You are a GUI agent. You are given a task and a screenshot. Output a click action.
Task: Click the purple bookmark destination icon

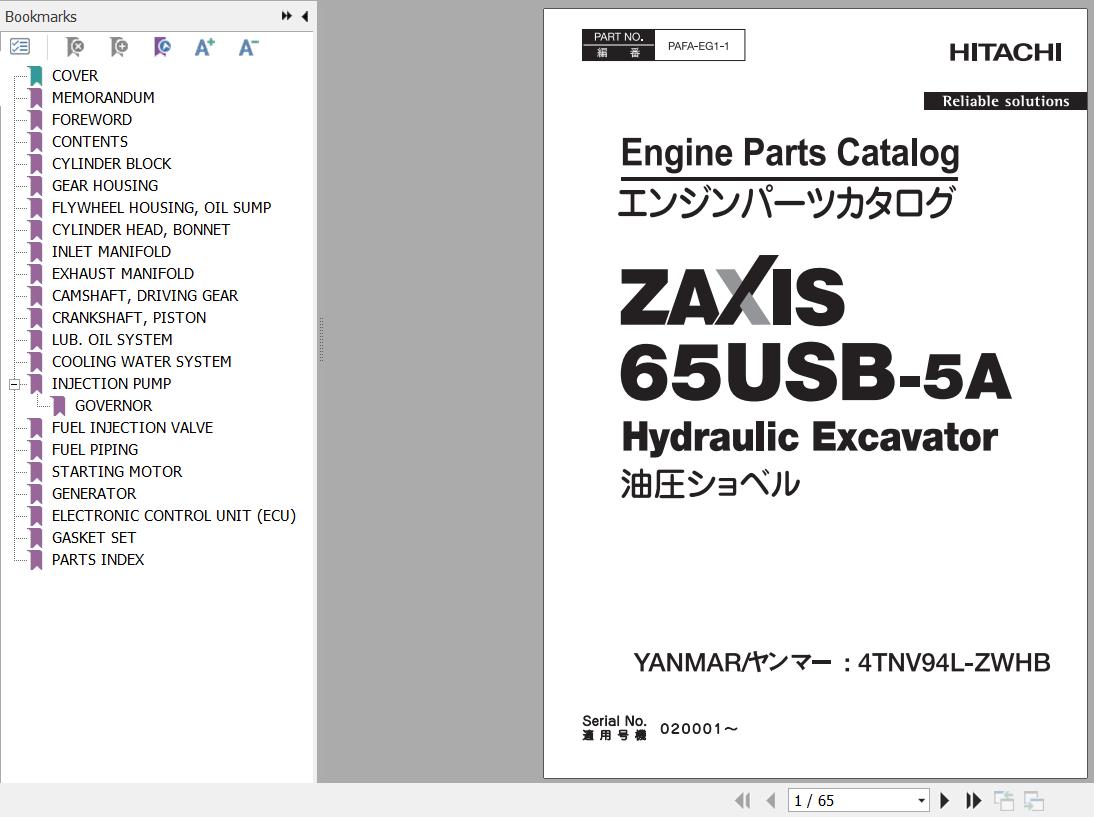click(x=162, y=47)
